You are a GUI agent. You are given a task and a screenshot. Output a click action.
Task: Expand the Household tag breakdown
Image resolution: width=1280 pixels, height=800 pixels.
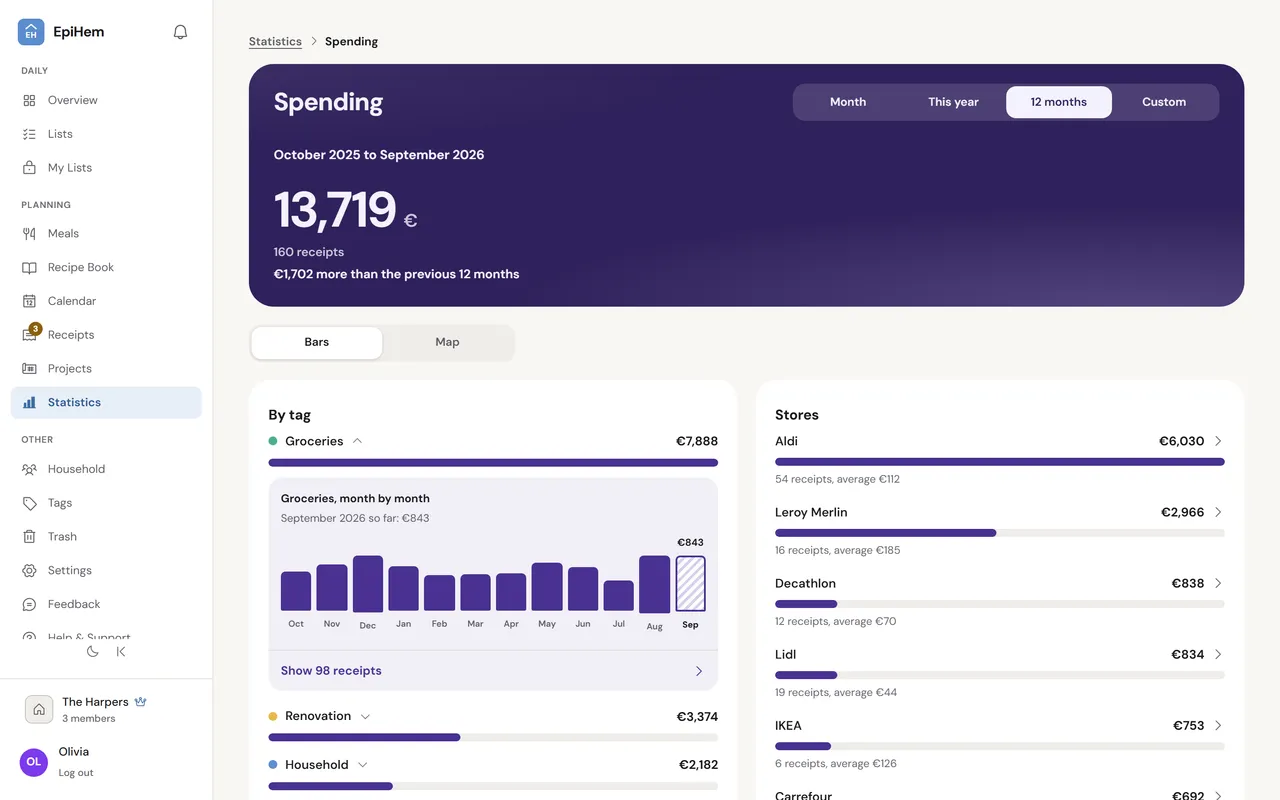[363, 765]
